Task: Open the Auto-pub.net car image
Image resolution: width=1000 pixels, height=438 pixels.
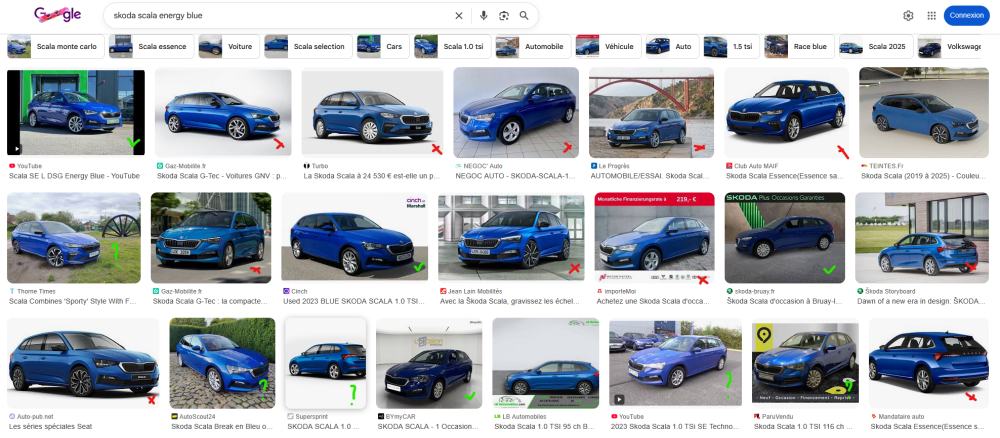Action: pos(83,363)
